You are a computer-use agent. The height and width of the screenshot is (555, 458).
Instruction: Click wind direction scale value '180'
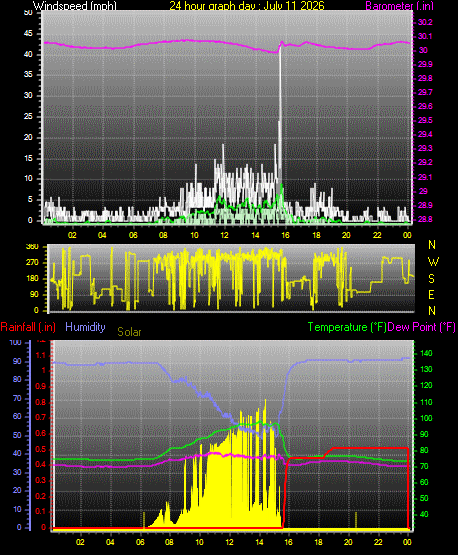pyautogui.click(x=32, y=279)
